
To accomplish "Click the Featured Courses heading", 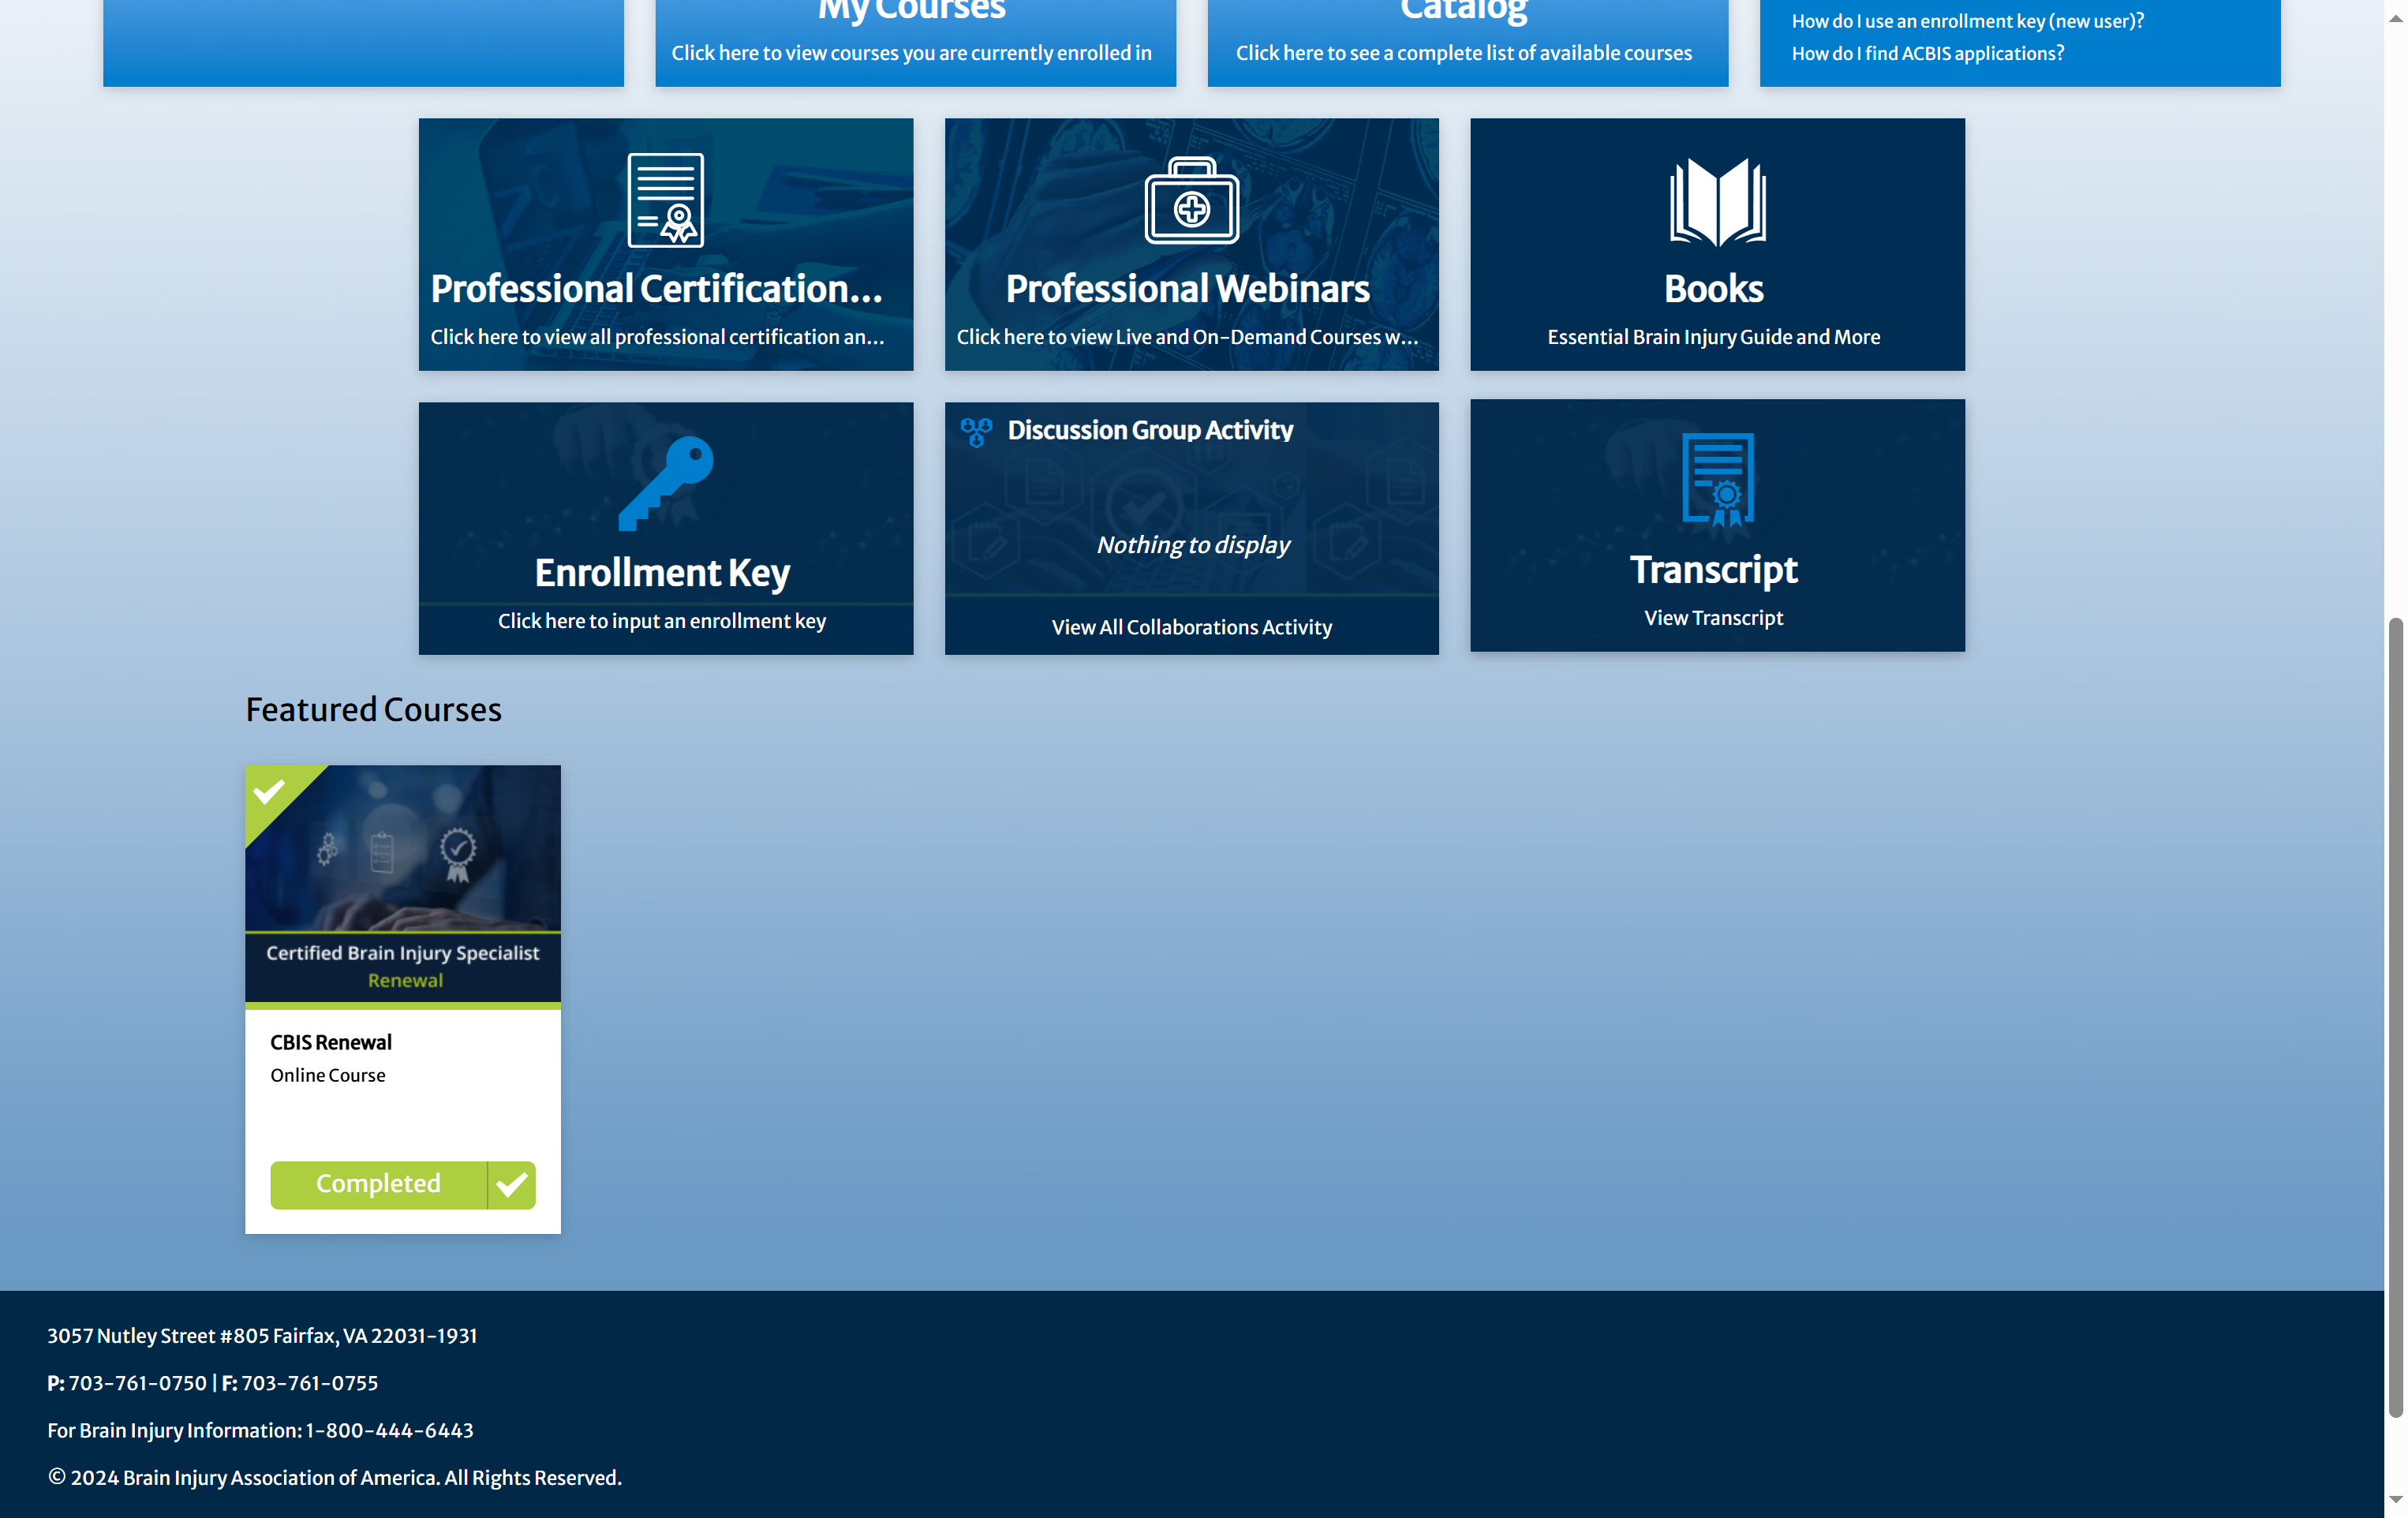I will point(373,710).
